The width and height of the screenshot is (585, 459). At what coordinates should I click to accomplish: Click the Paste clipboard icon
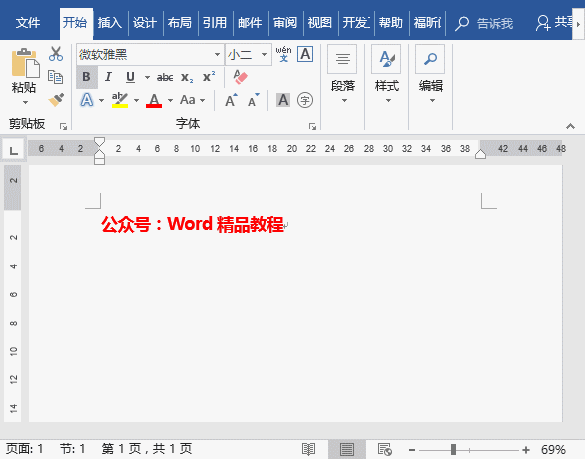tap(25, 63)
